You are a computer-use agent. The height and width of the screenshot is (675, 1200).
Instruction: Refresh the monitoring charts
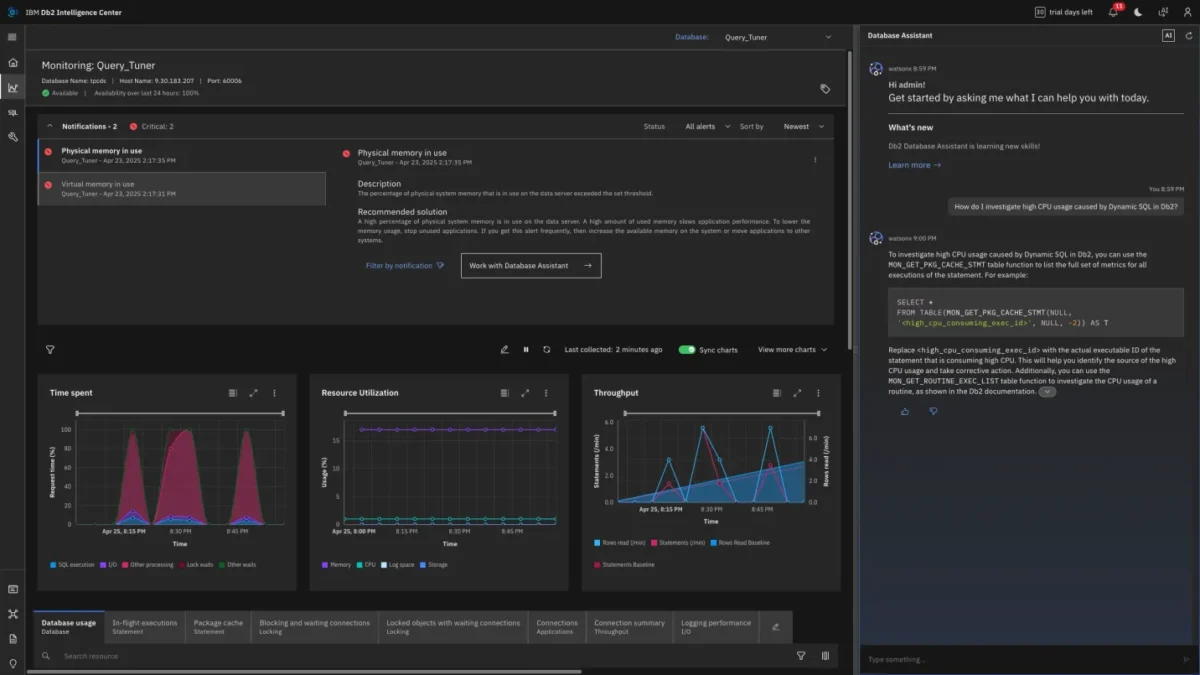[x=547, y=350]
